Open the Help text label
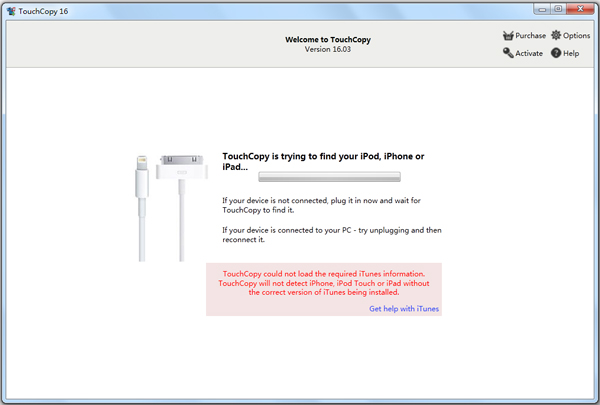Image resolution: width=600 pixels, height=405 pixels. tap(571, 53)
